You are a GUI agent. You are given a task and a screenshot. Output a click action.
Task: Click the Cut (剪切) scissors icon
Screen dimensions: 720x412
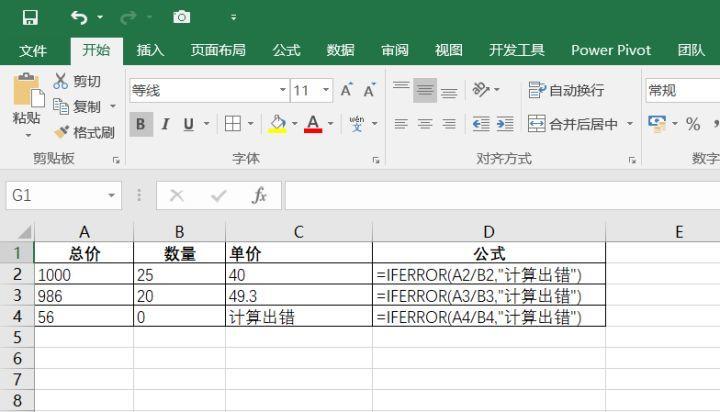pos(61,81)
